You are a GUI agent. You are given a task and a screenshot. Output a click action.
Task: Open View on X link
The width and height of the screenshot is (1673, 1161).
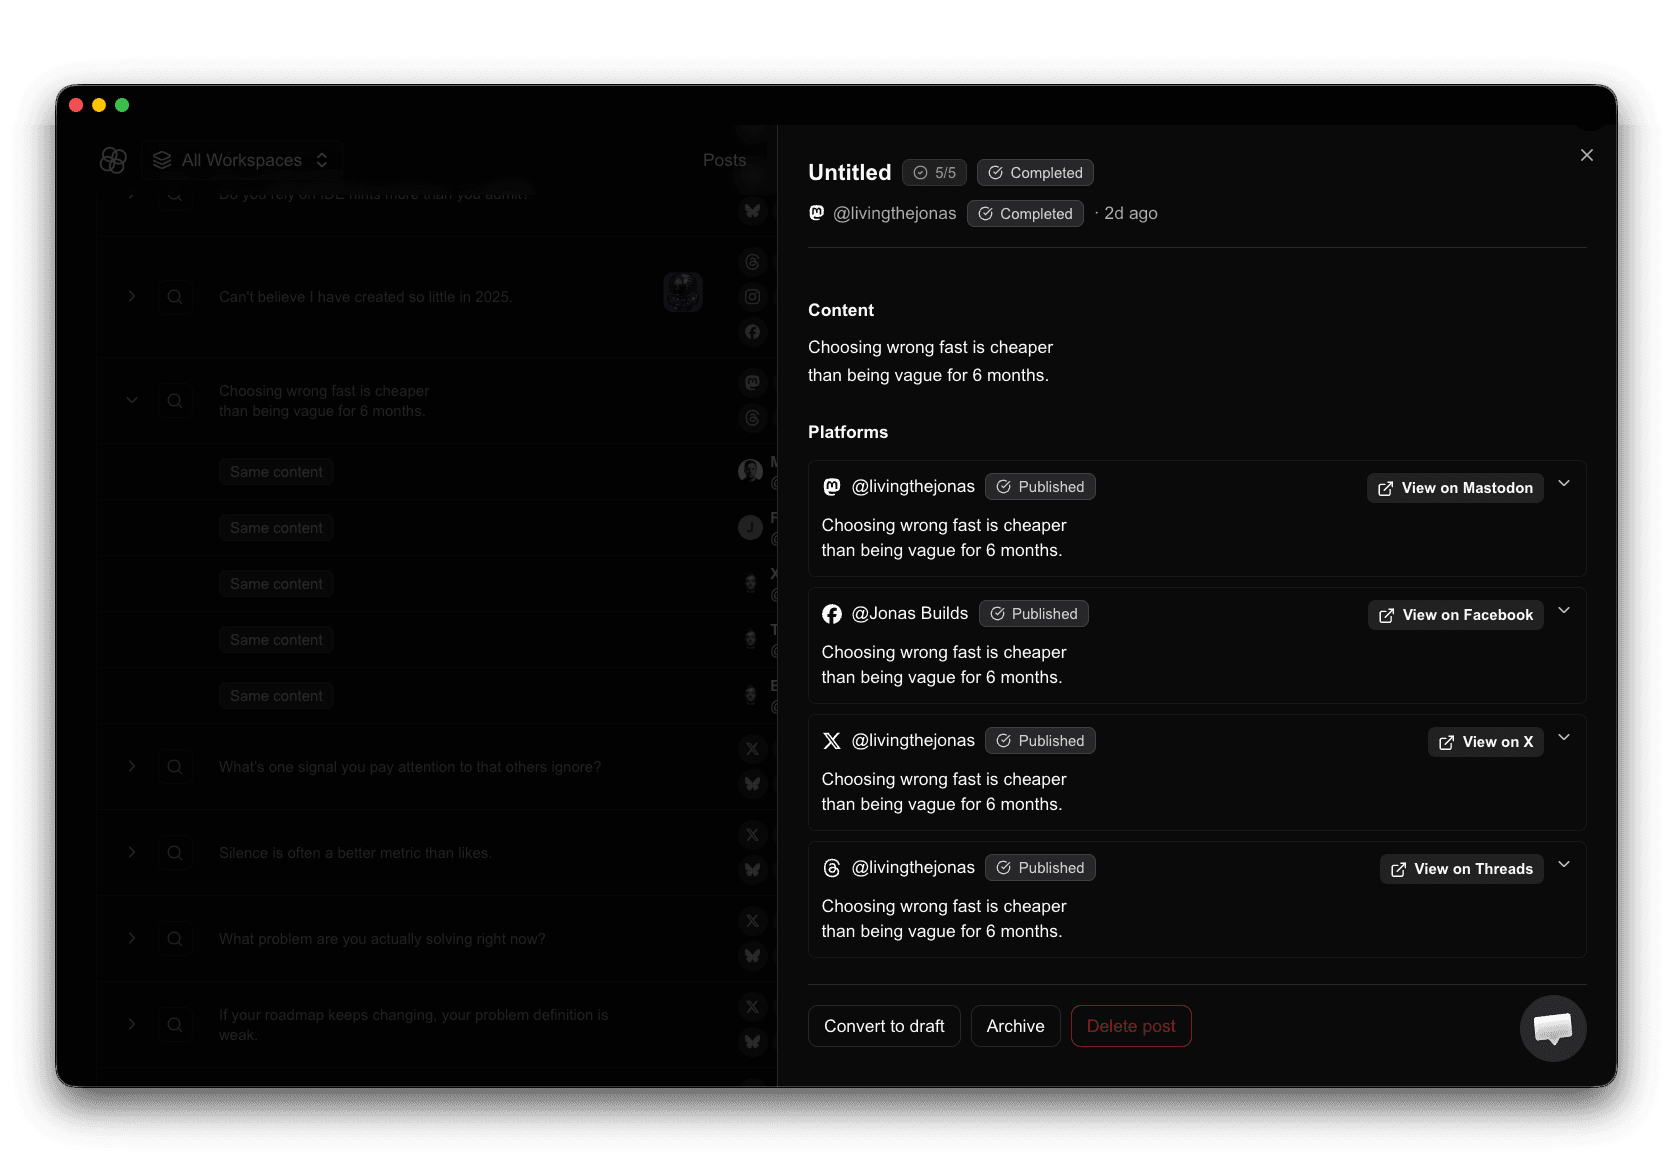click(1485, 742)
